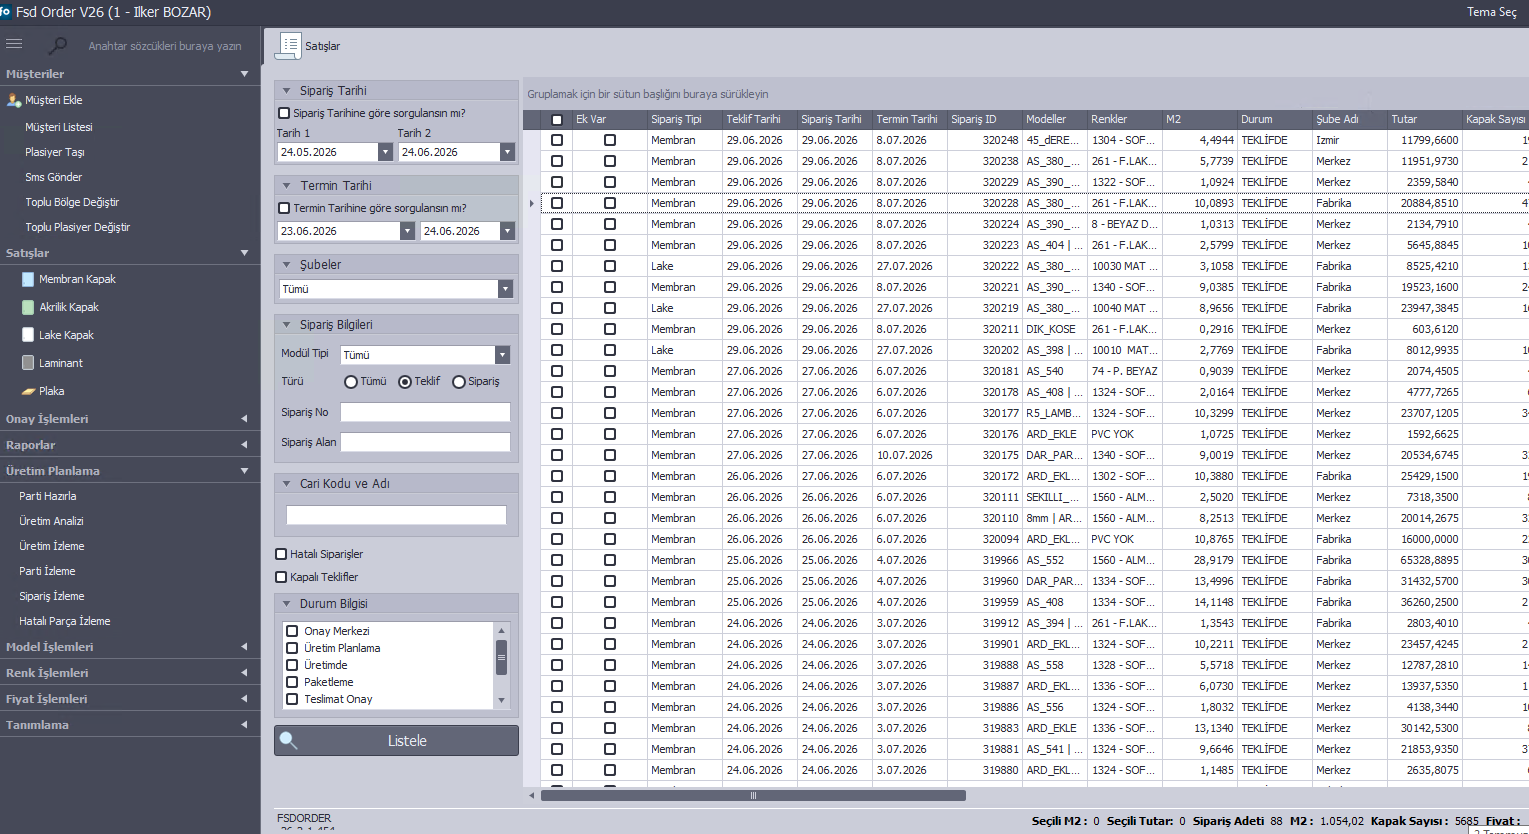Click the Listele button
The height and width of the screenshot is (834, 1529).
click(x=396, y=740)
